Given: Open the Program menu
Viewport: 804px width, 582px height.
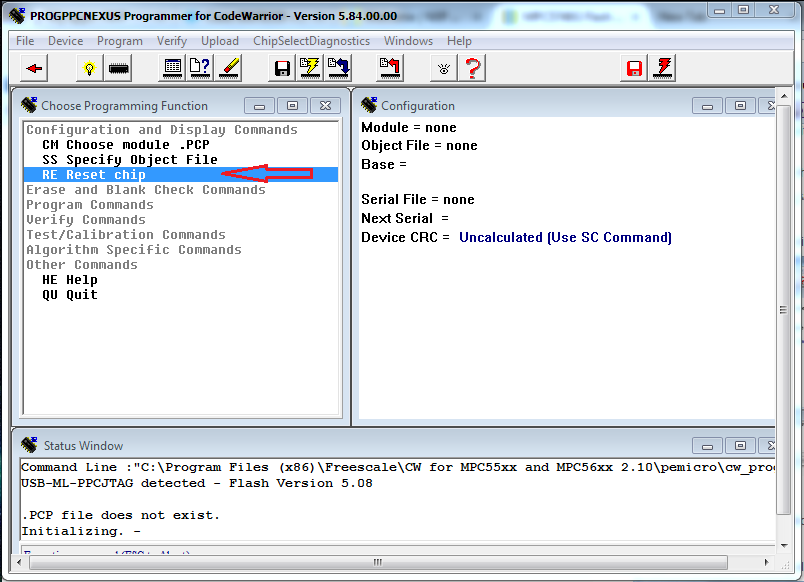Looking at the screenshot, I should (x=120, y=41).
